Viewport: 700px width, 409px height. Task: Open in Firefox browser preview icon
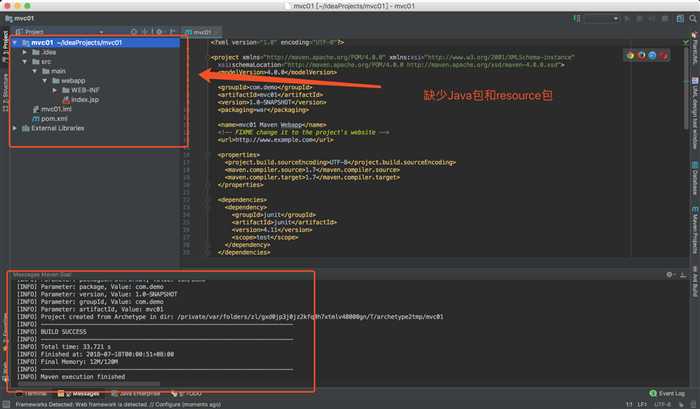click(642, 56)
